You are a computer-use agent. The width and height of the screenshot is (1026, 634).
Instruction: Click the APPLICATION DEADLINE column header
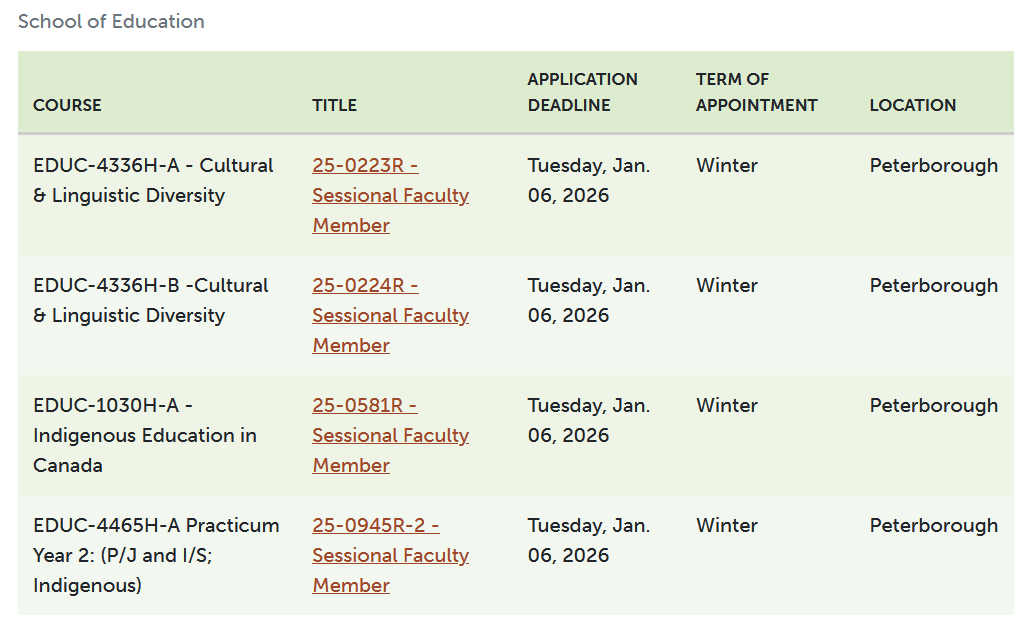pos(582,92)
